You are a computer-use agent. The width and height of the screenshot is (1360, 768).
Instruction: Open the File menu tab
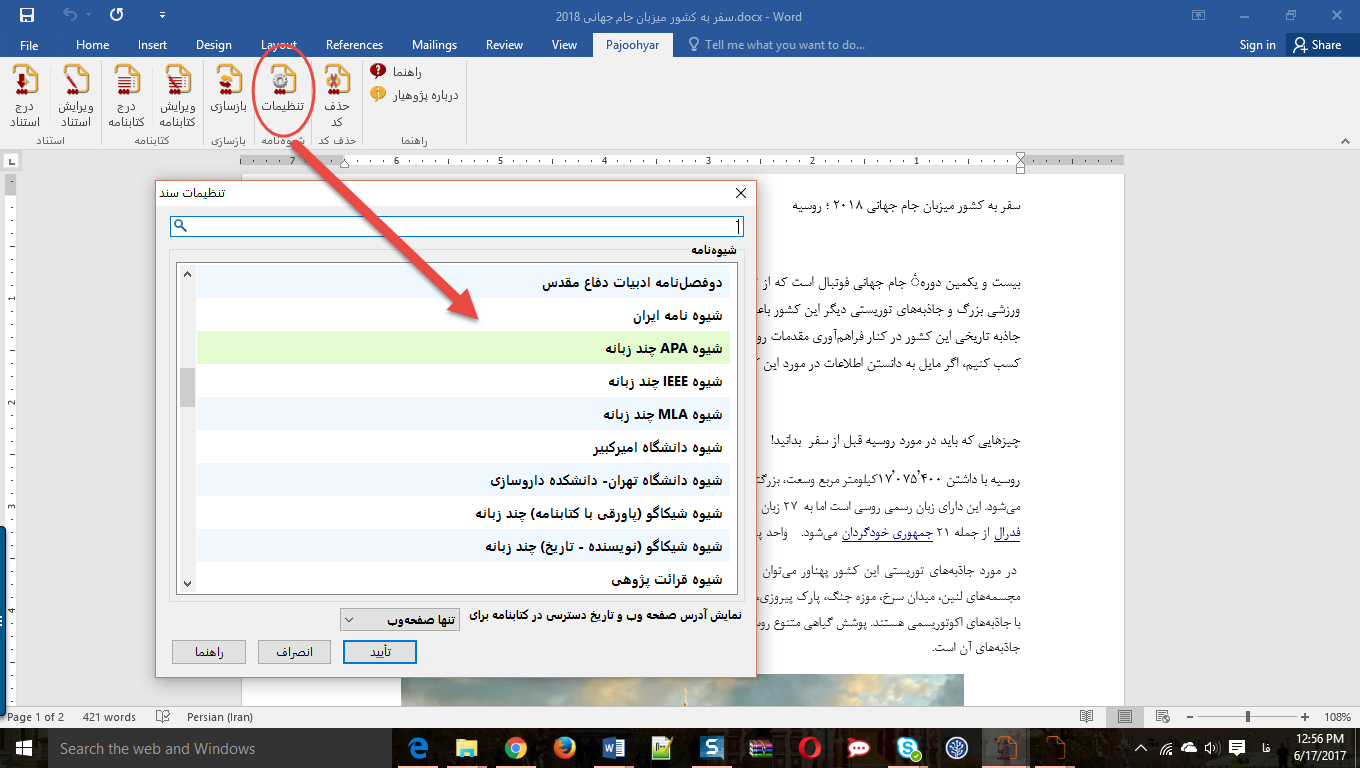(29, 45)
